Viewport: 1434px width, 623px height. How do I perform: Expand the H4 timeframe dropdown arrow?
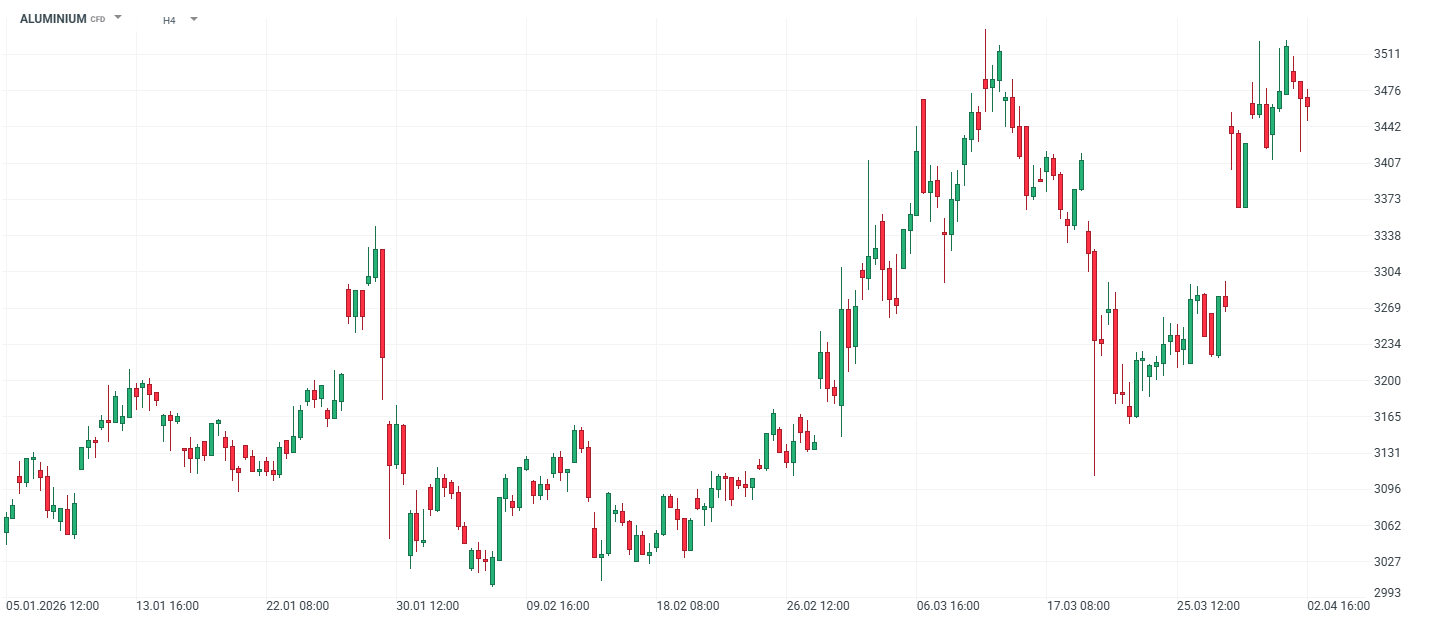(193, 19)
